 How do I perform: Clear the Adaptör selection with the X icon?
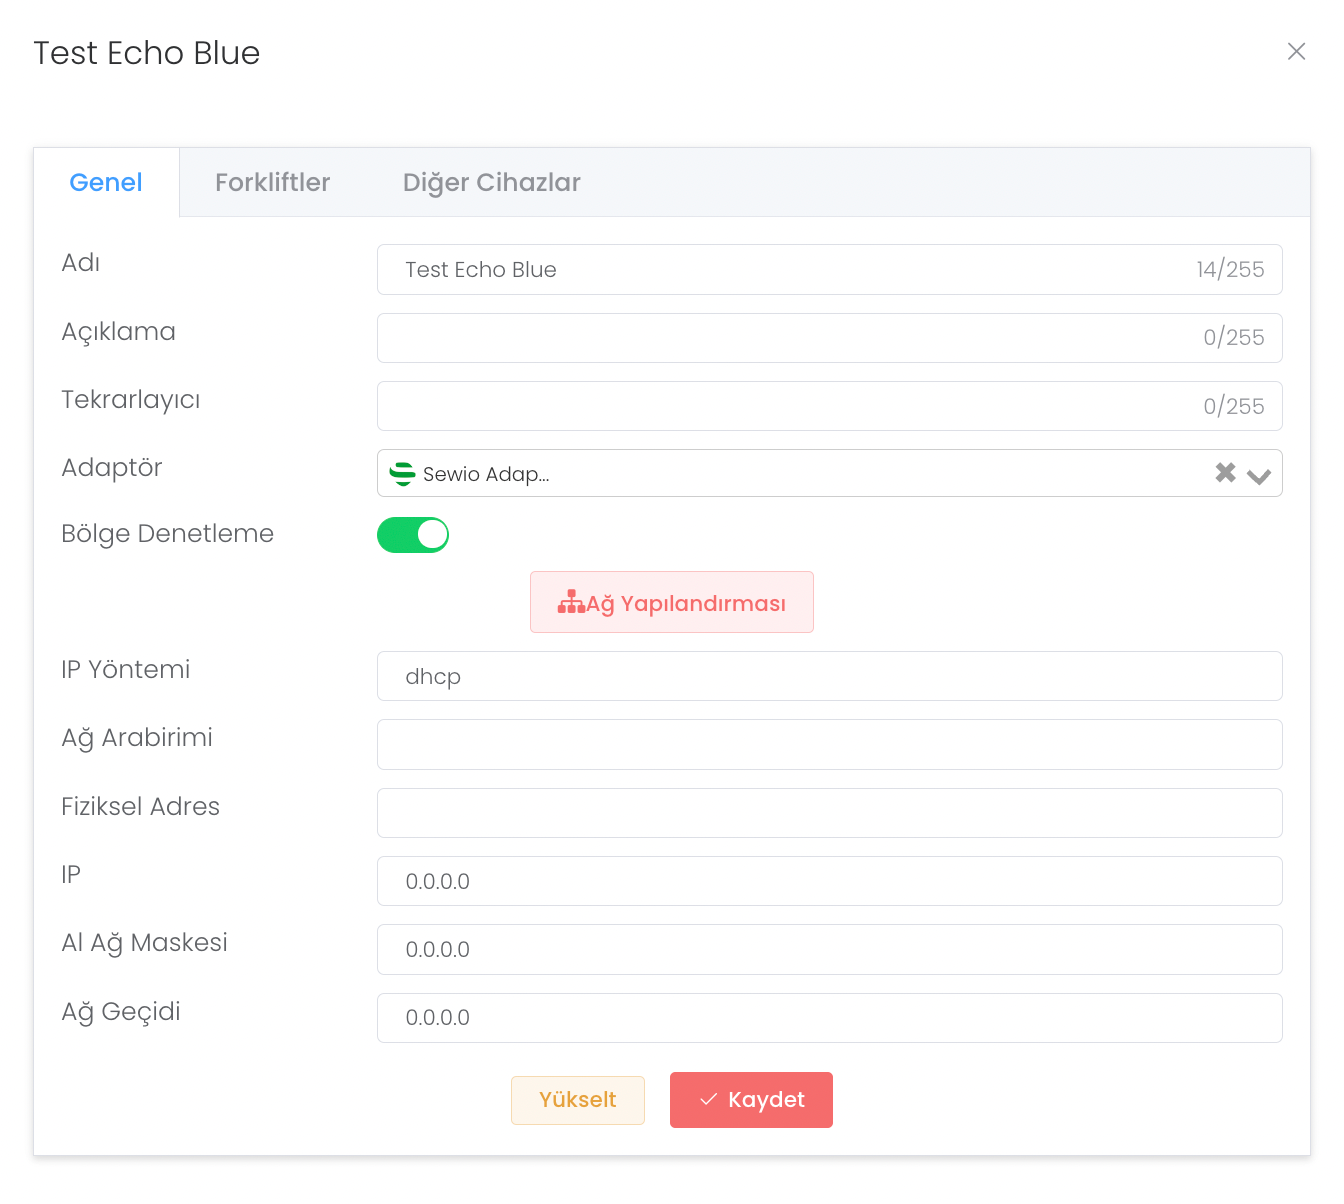tap(1225, 473)
